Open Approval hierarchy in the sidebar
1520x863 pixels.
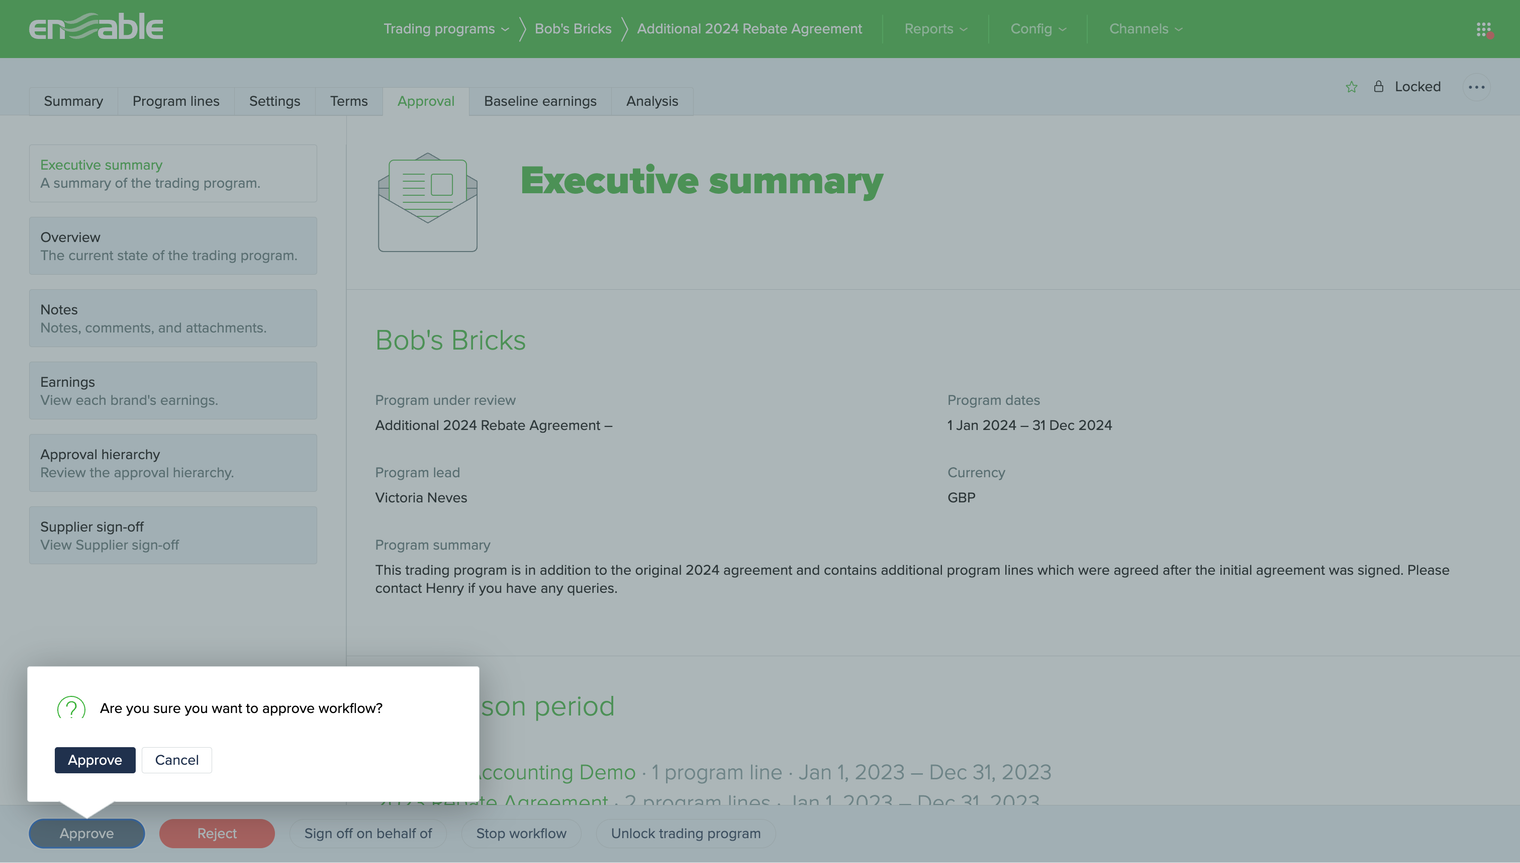pos(173,463)
